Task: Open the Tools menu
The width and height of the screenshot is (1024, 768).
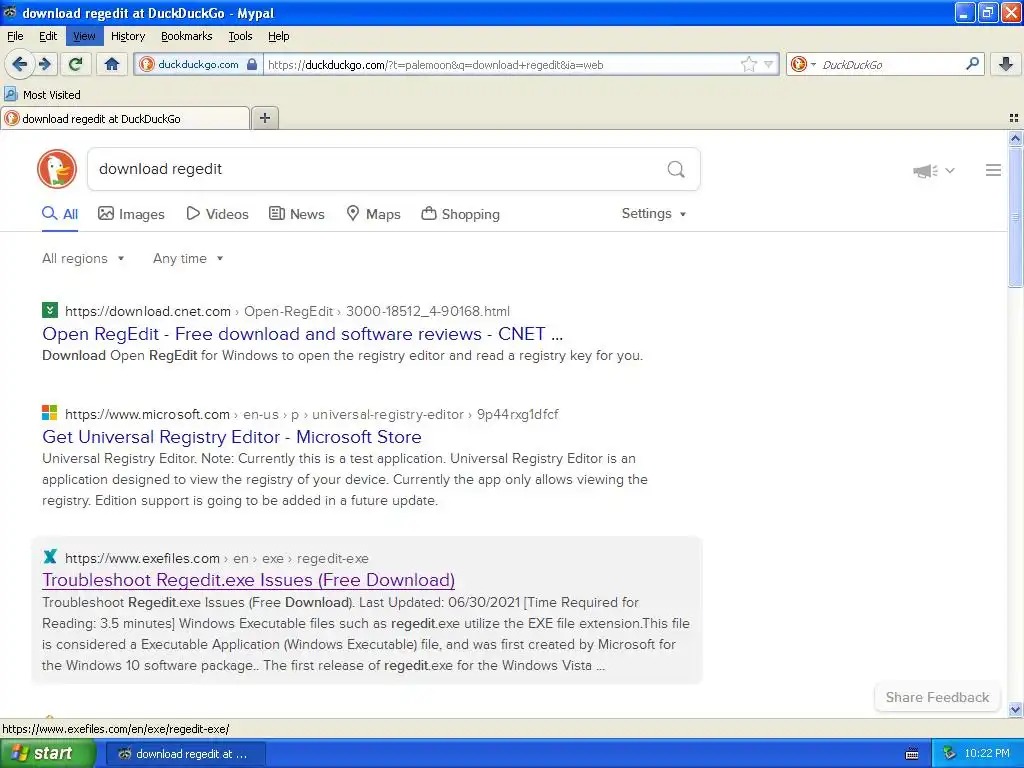Action: tap(240, 36)
